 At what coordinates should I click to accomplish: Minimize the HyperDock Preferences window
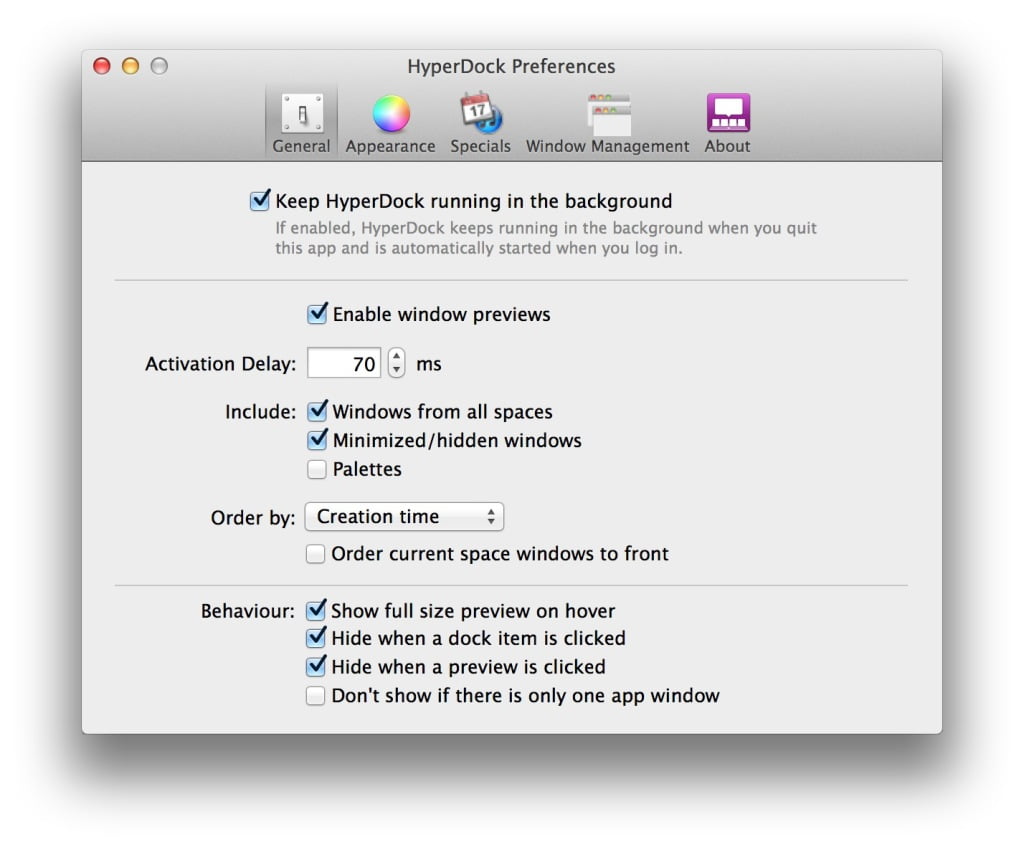click(131, 66)
